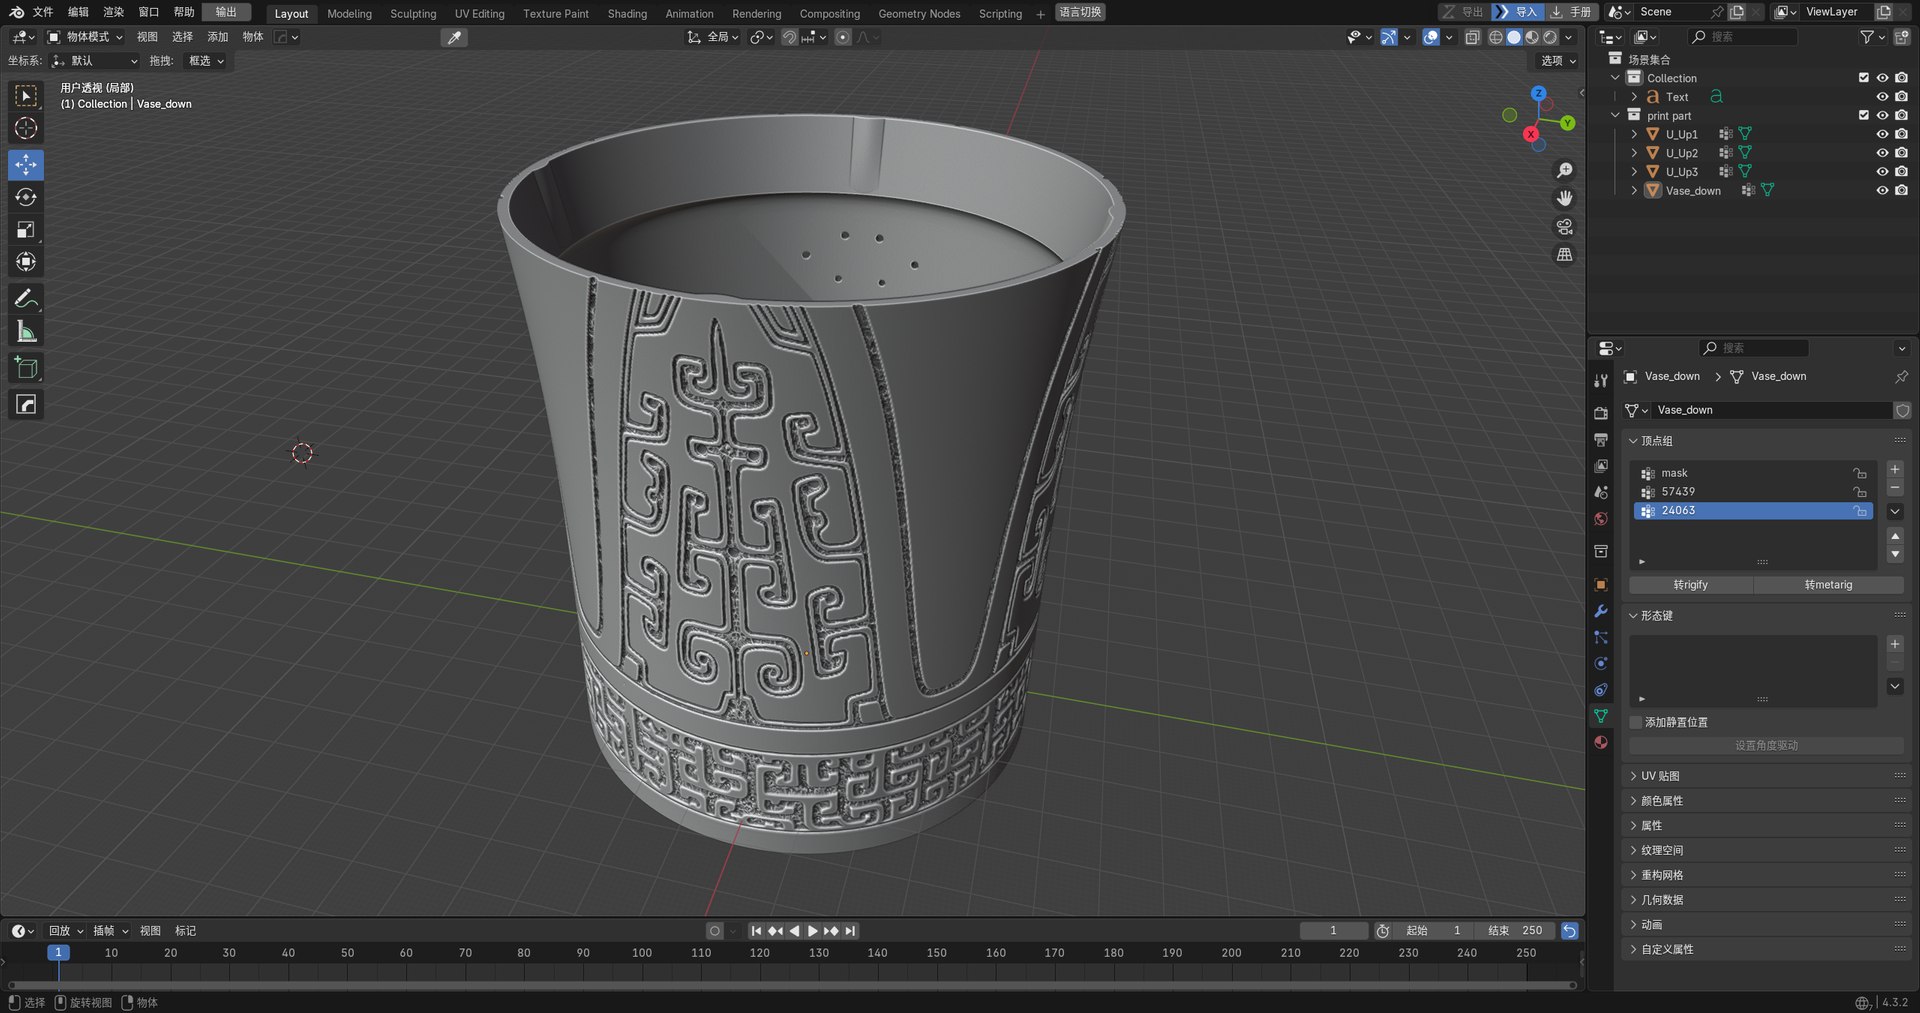Viewport: 1920px width, 1013px height.
Task: Select the Cursor tool in the toolbar
Action: click(x=26, y=128)
